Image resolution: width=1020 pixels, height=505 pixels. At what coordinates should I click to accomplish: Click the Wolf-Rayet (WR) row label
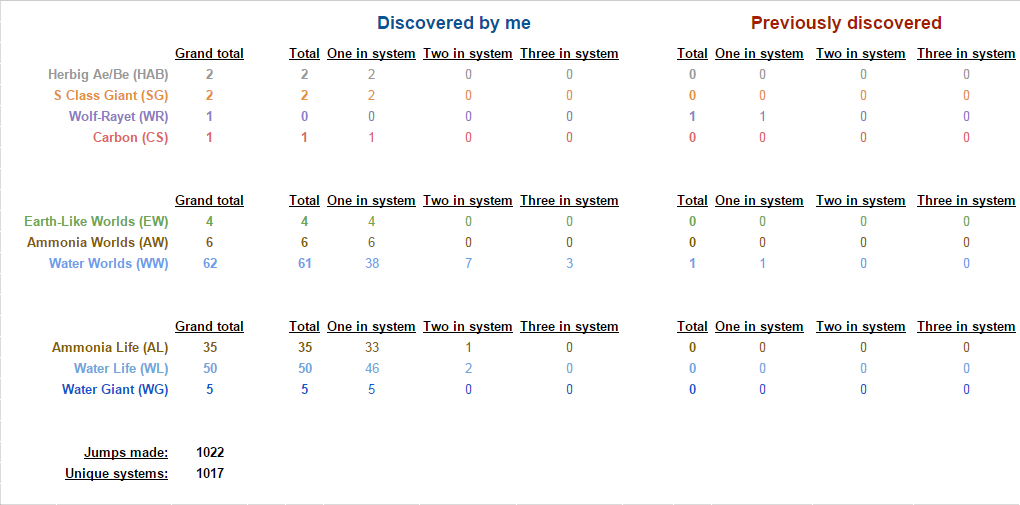coord(118,116)
